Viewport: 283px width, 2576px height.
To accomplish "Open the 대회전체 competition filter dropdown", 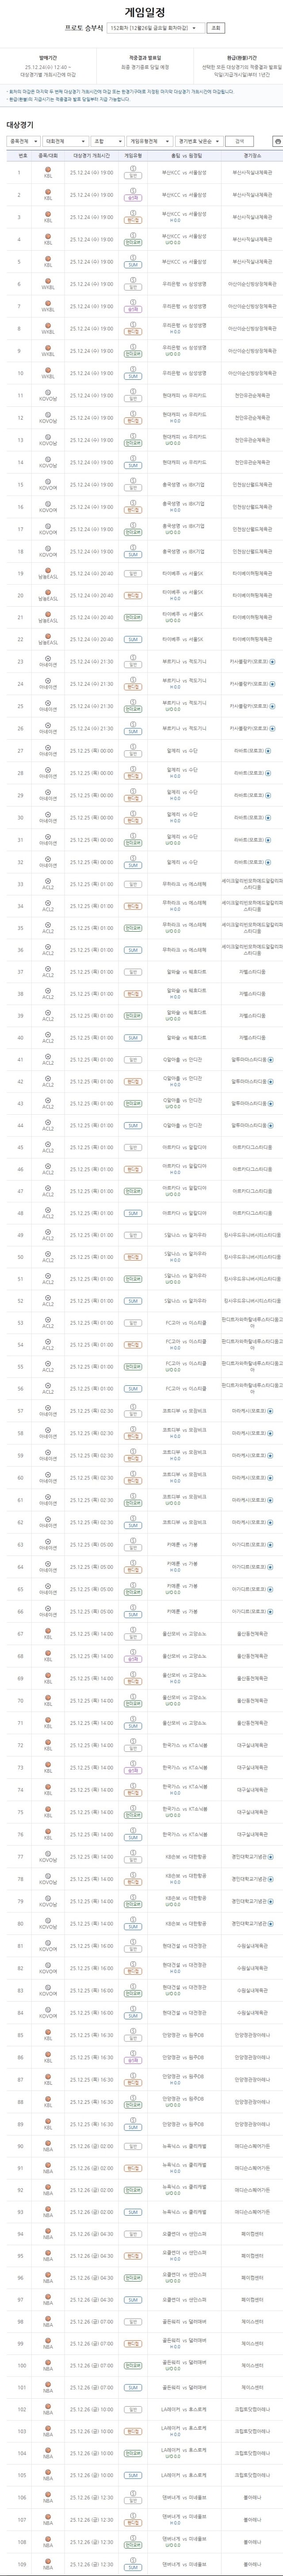I will point(65,142).
